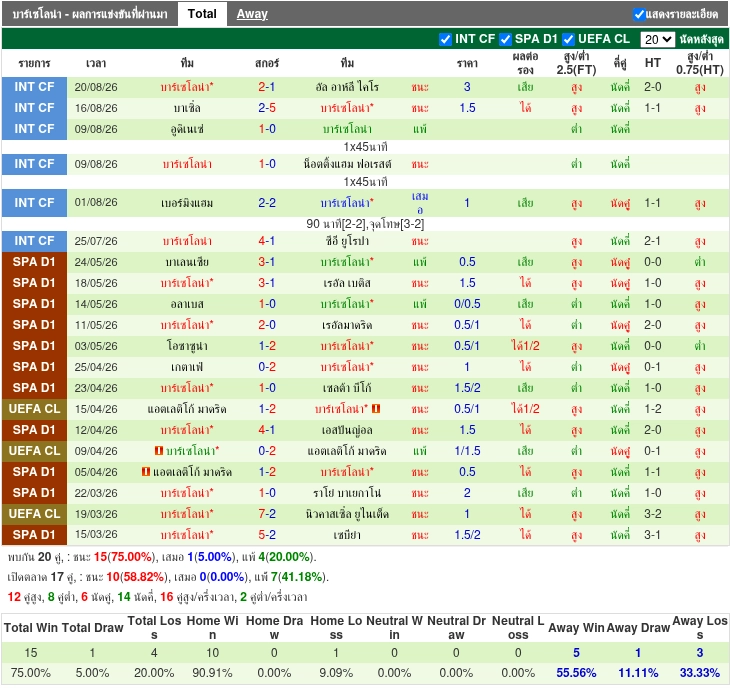Click the 4-1 score on 25/07/26

tap(267, 241)
